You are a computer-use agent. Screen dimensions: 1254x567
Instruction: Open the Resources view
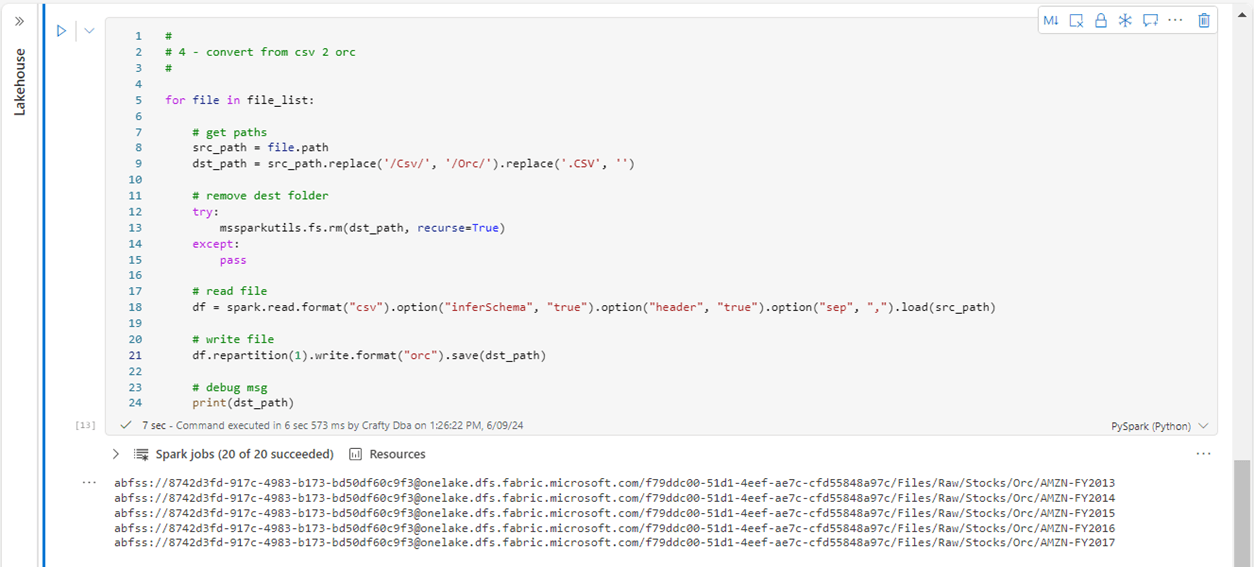[387, 454]
